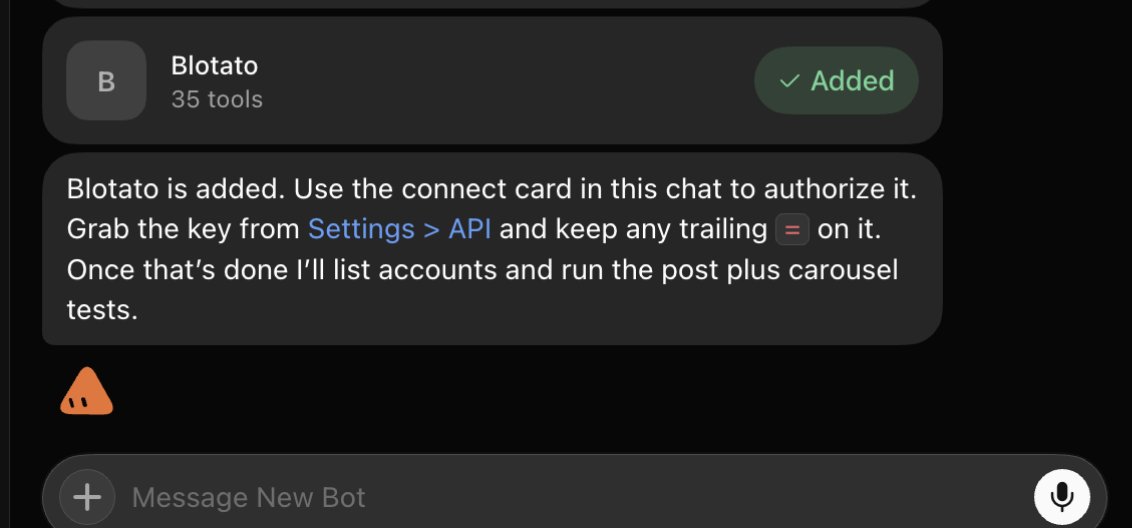
Task: Select the red equals sign code chip
Action: coord(792,230)
